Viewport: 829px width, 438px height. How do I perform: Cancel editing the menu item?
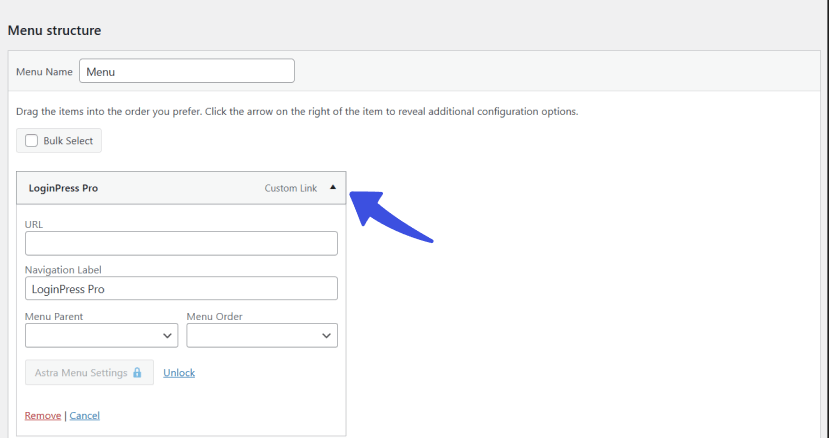(85, 416)
